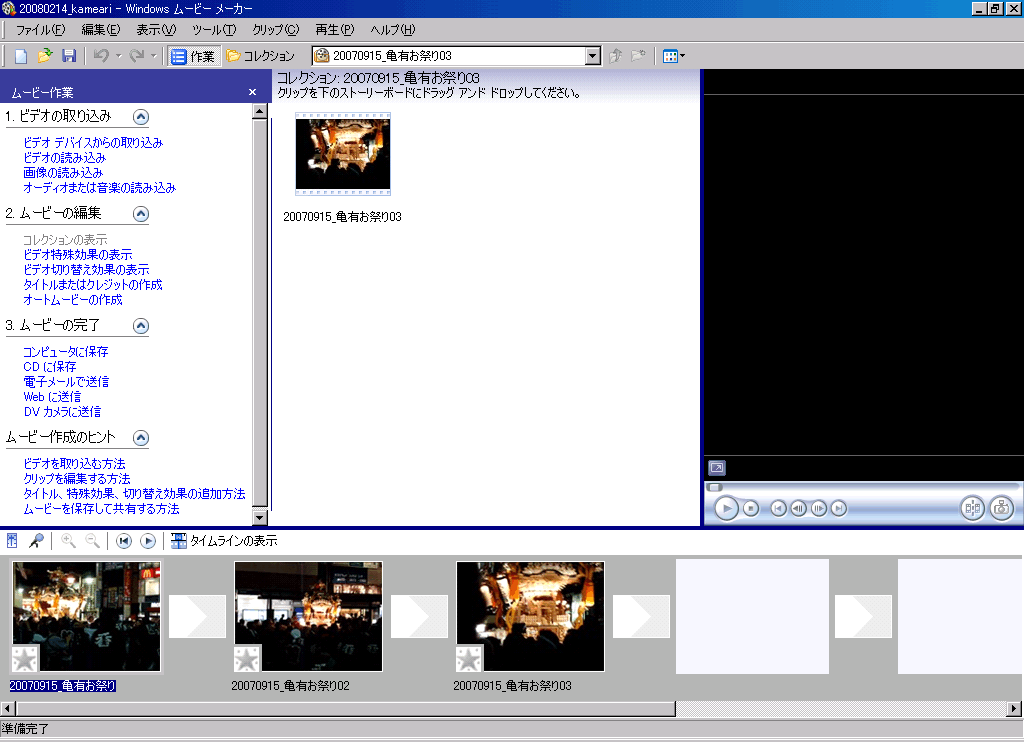
Task: Click the コンピュータに保存 link
Action: tap(65, 352)
